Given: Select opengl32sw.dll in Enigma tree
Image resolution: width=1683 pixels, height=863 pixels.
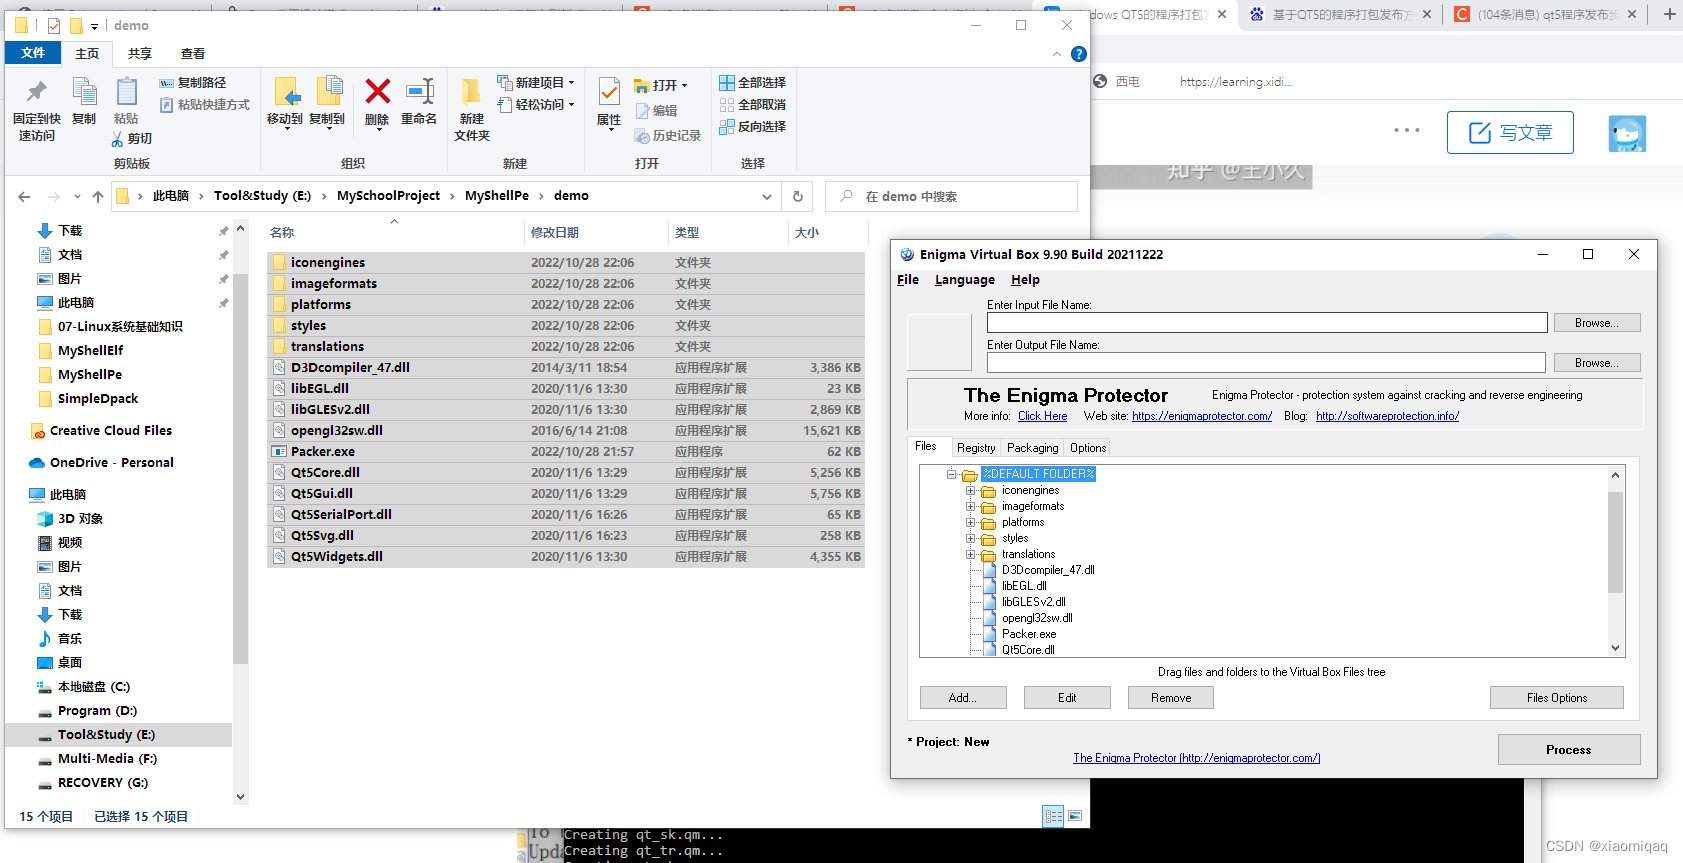Looking at the screenshot, I should coord(1037,618).
